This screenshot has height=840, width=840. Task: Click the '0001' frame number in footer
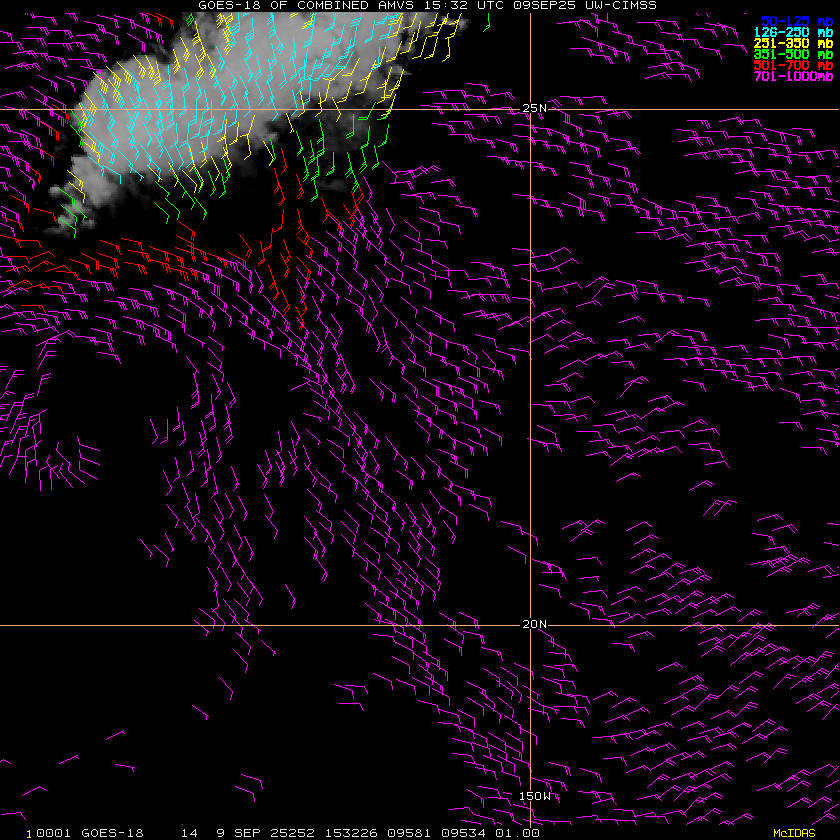53,833
